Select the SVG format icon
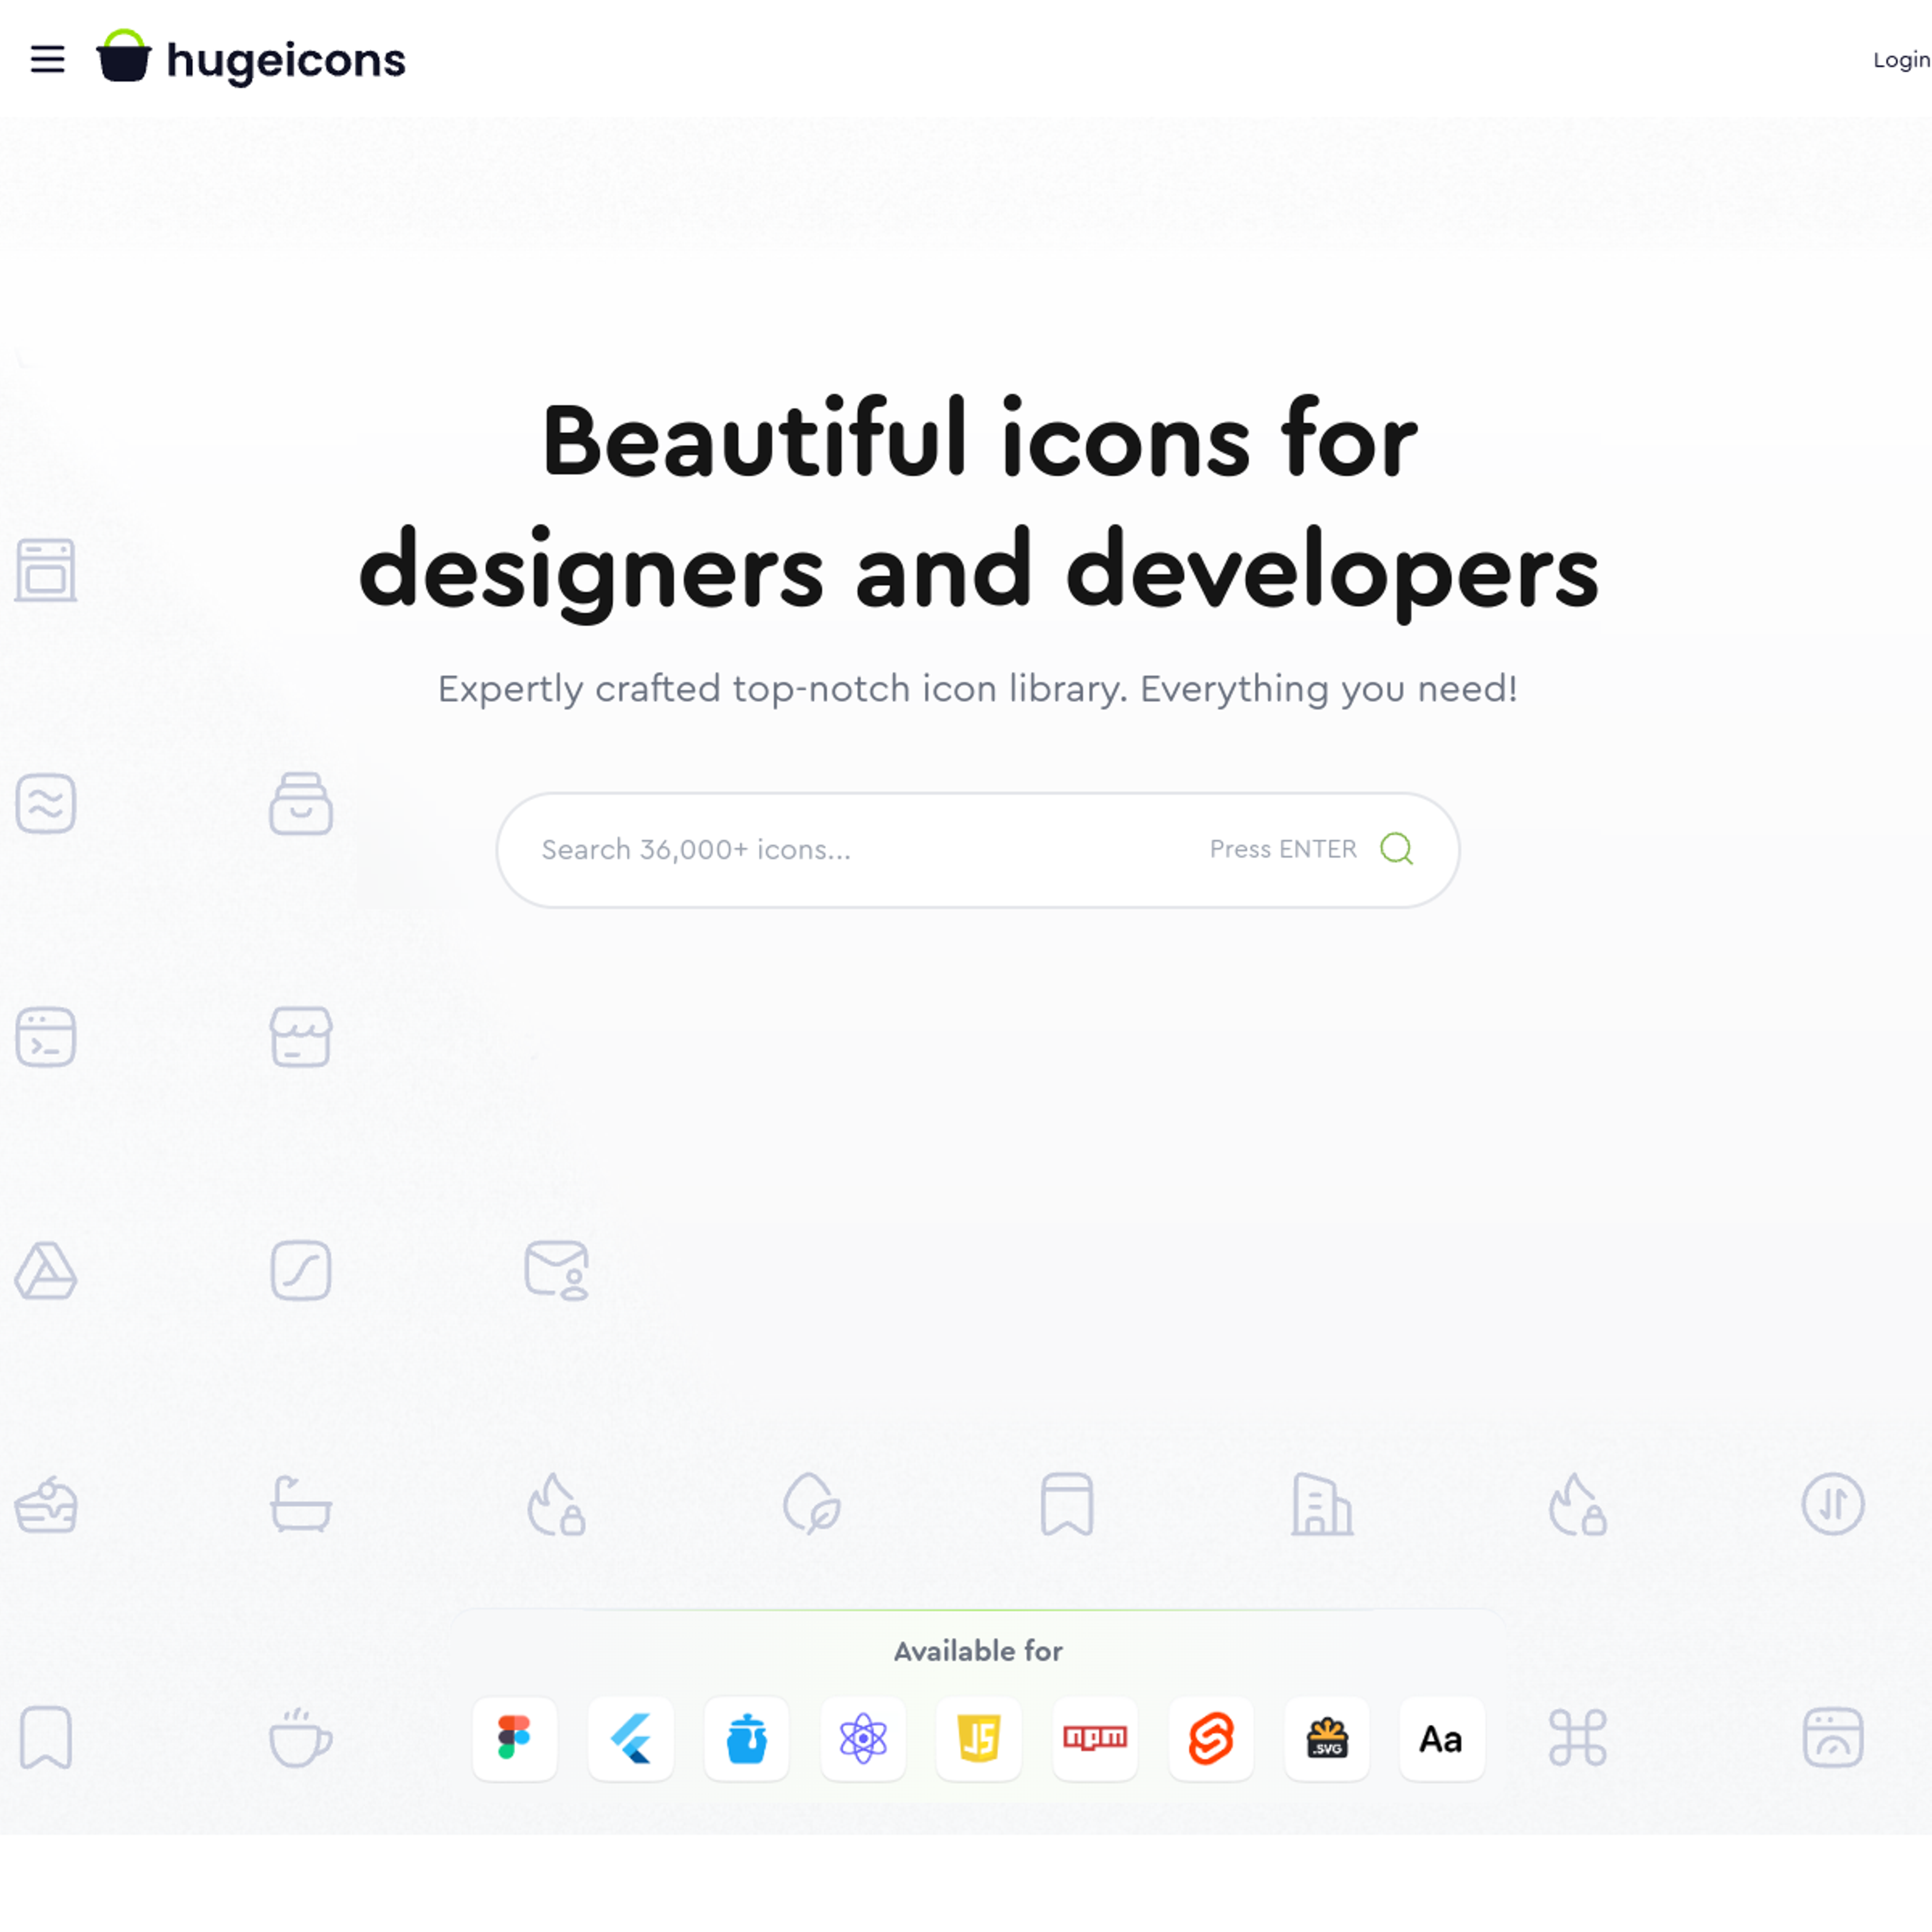 1326,1738
